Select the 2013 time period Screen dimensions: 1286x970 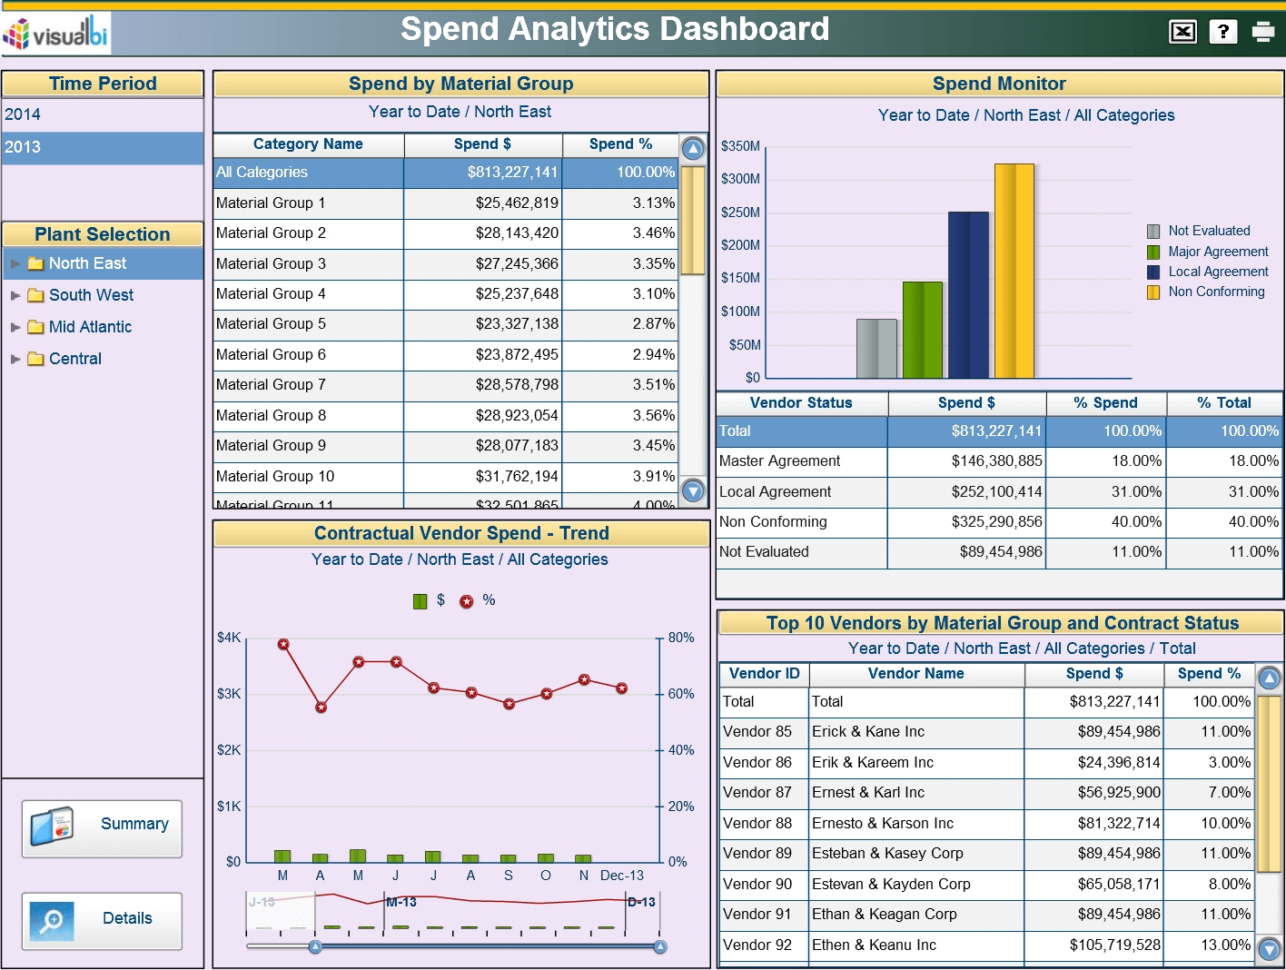click(x=100, y=148)
